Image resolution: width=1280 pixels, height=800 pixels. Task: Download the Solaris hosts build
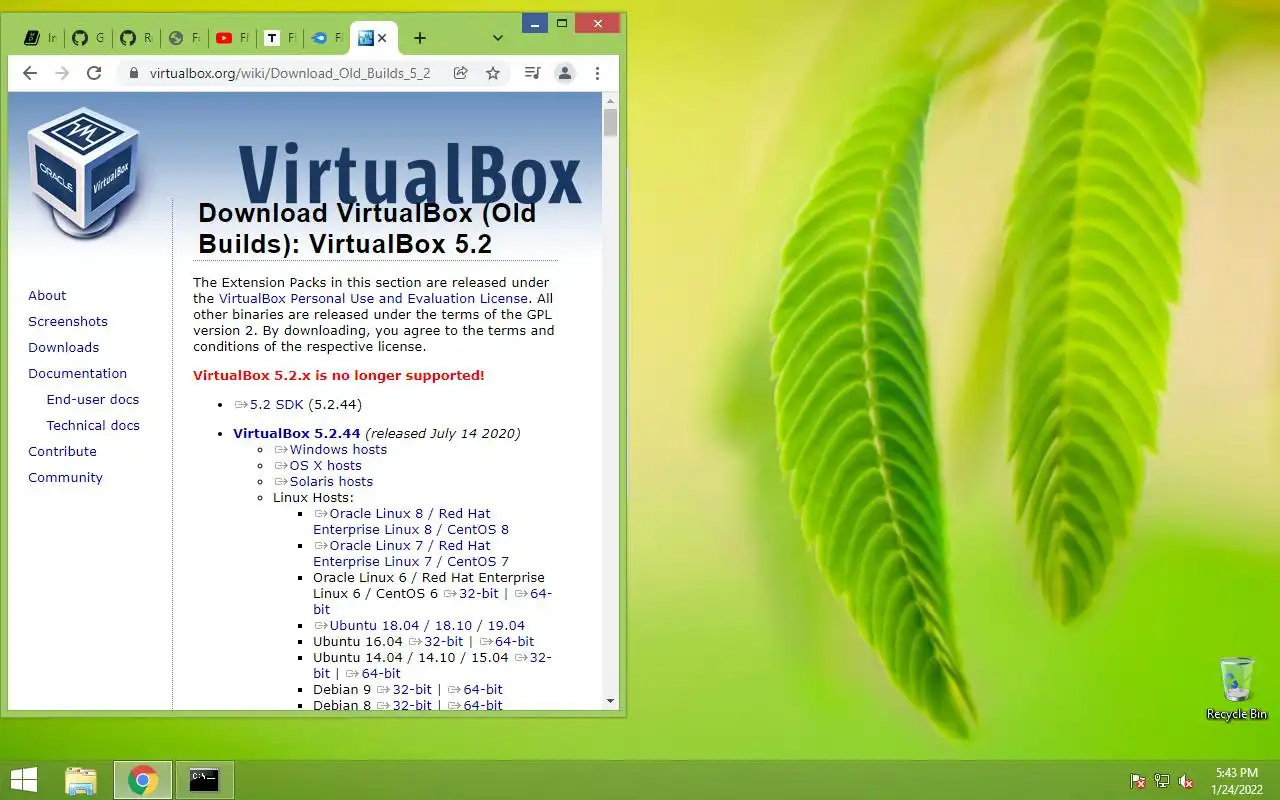324,482
